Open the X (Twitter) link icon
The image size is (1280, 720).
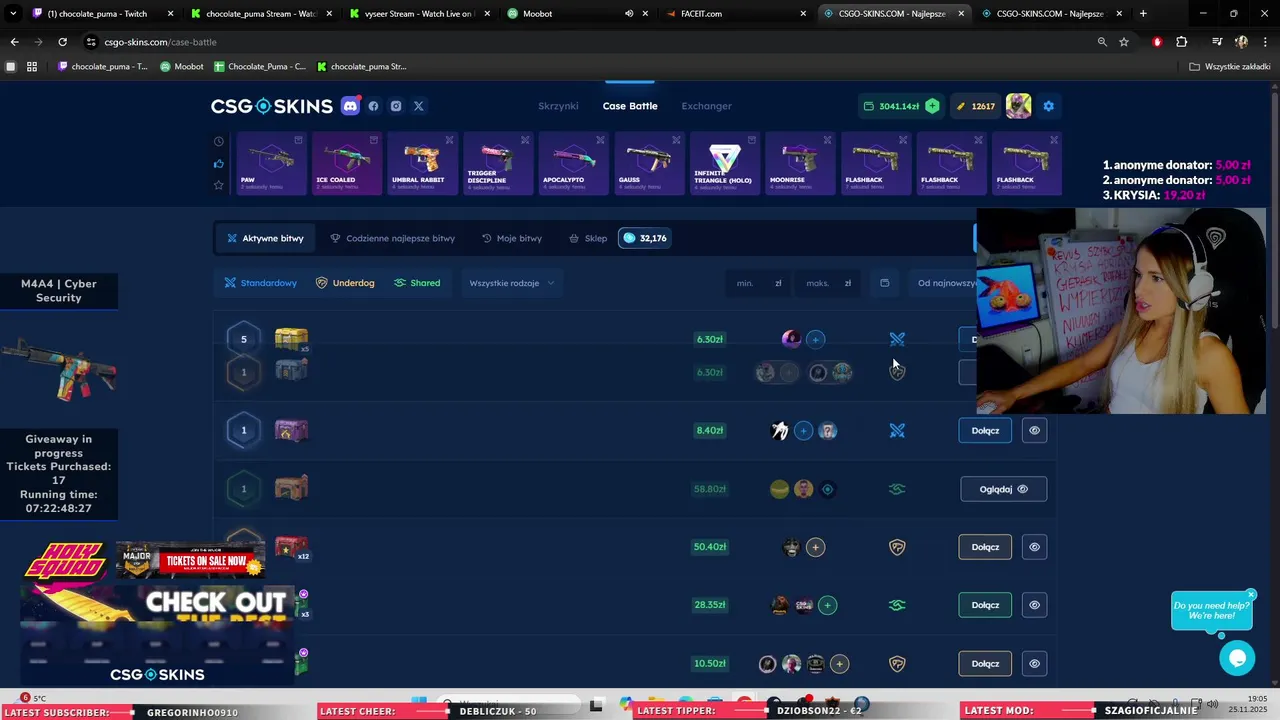click(419, 106)
